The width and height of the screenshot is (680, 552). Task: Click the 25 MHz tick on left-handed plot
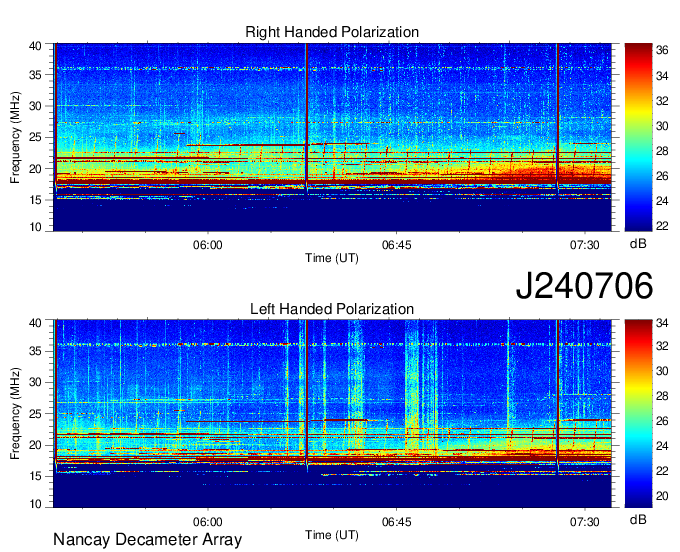click(35, 414)
